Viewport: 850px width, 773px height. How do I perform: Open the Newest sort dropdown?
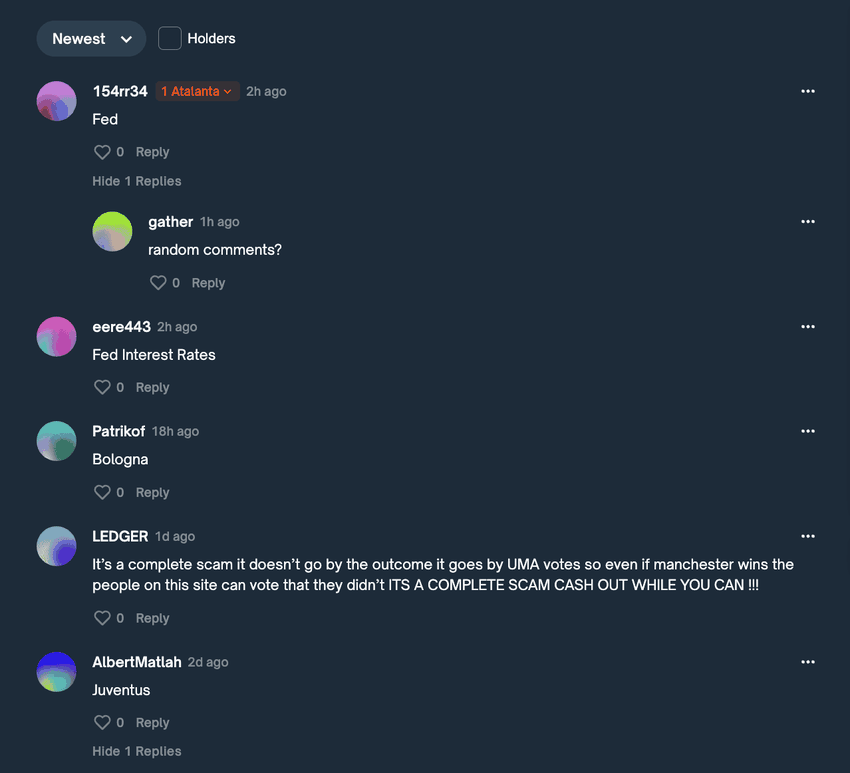coord(91,38)
